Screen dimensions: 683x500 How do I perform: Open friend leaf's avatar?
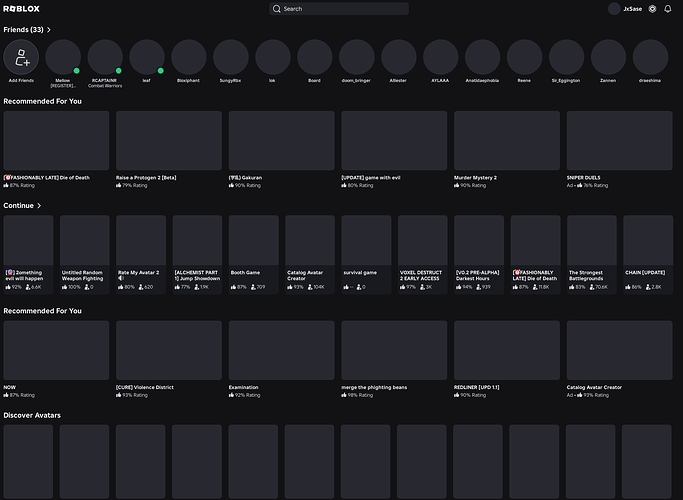[x=147, y=57]
